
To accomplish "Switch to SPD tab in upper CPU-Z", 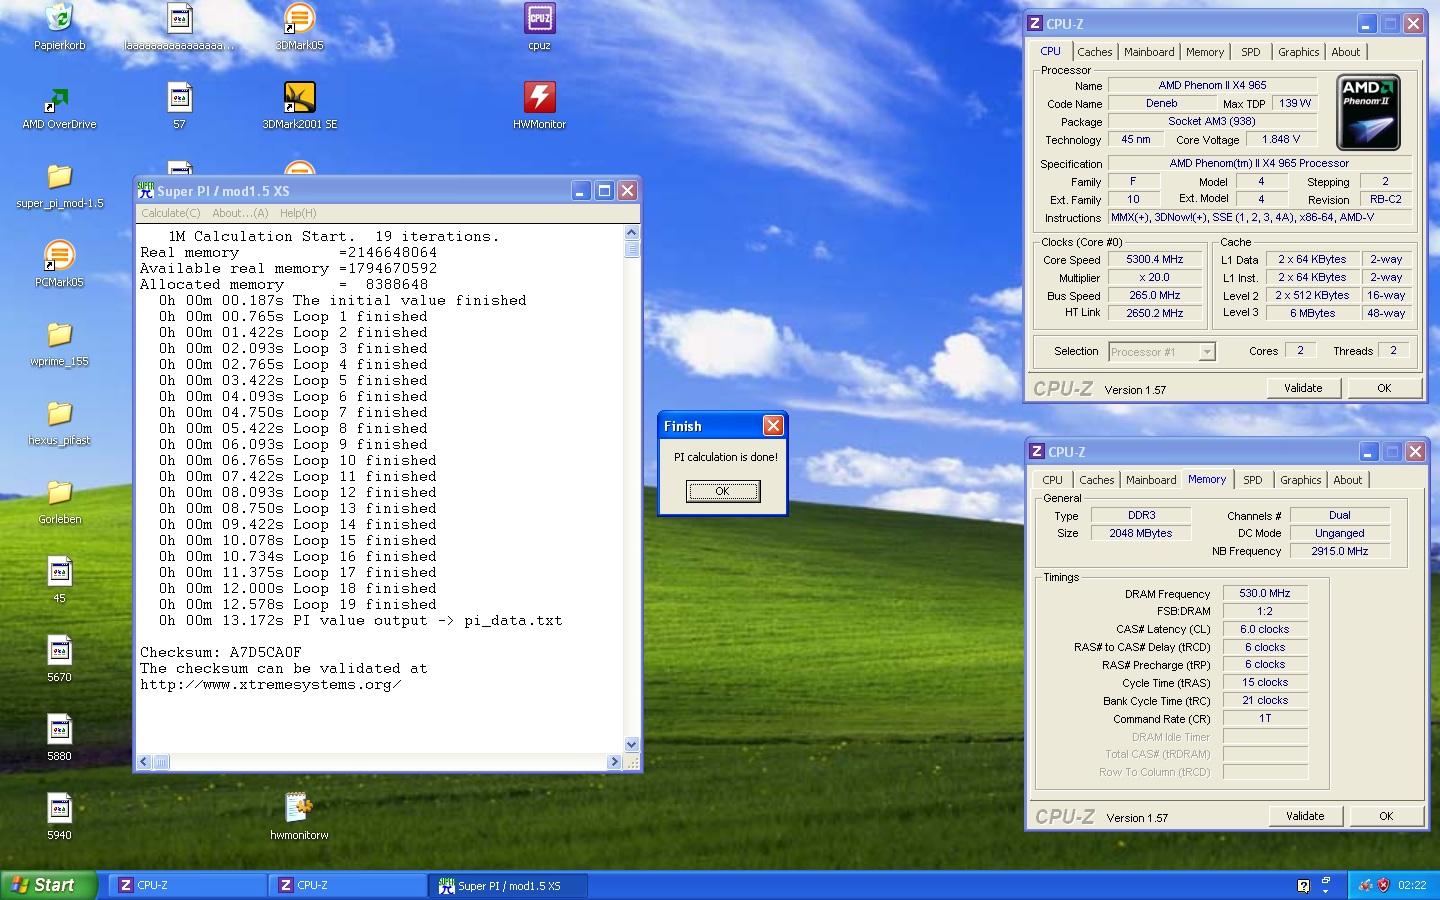I will point(1251,52).
